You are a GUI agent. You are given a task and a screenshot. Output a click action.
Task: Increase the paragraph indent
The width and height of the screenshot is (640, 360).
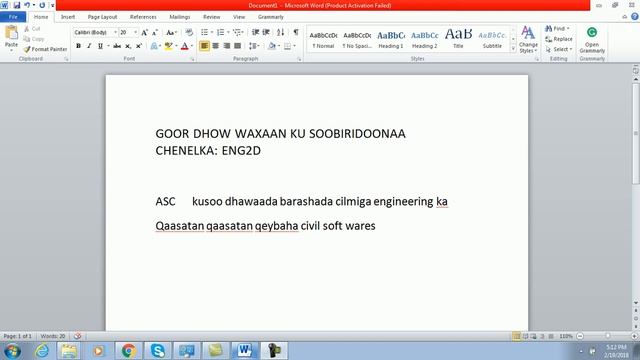click(x=266, y=32)
